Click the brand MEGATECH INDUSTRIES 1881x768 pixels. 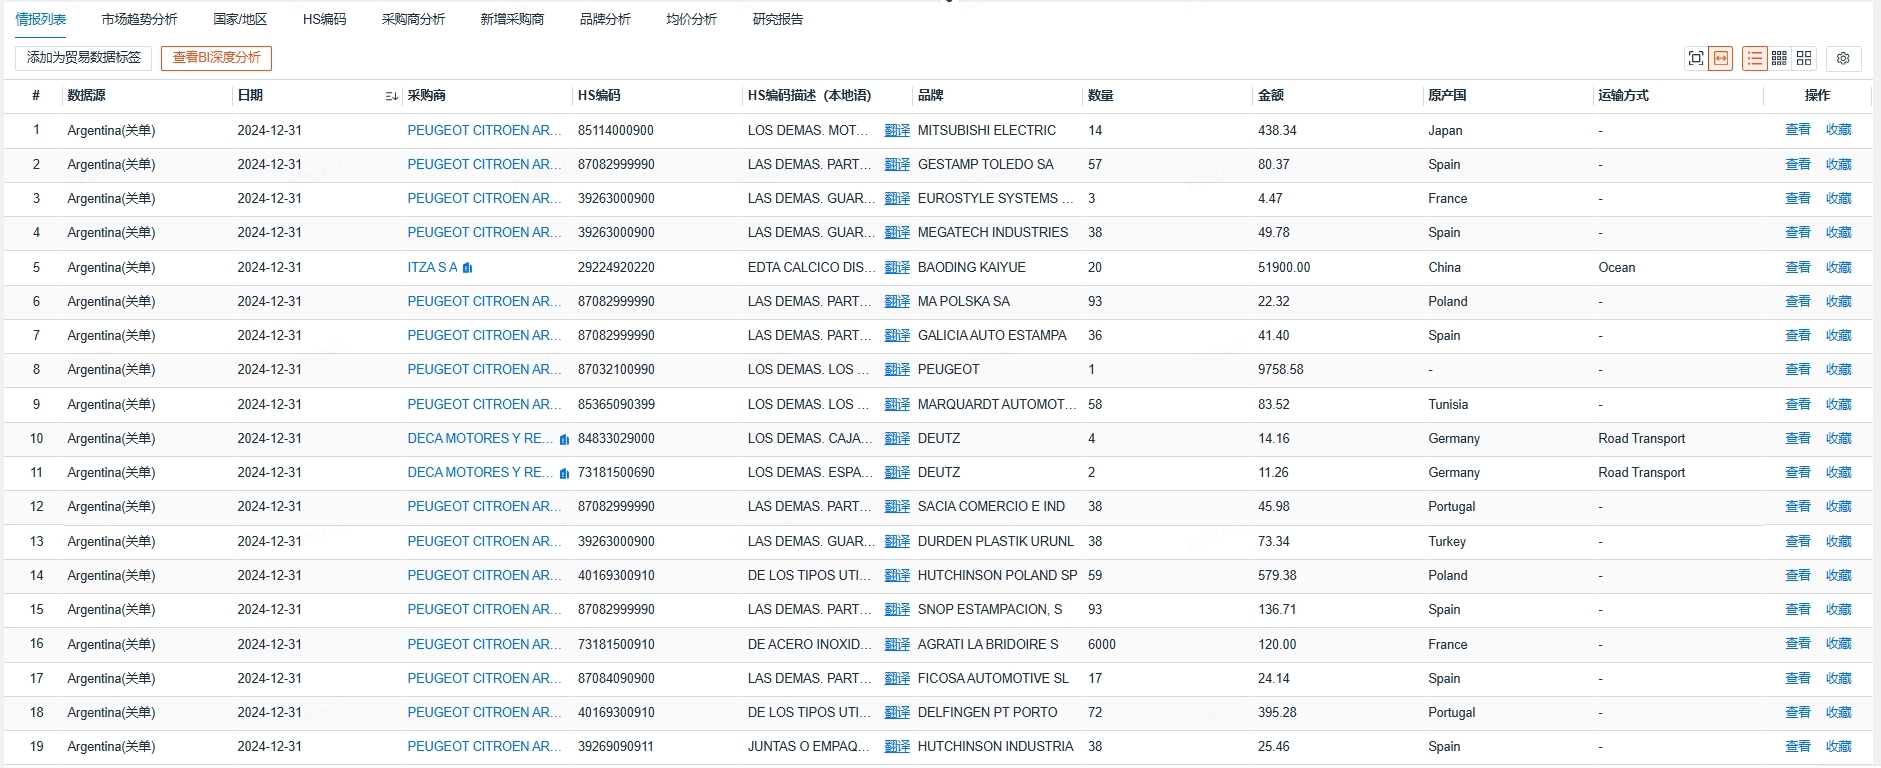[x=993, y=232]
